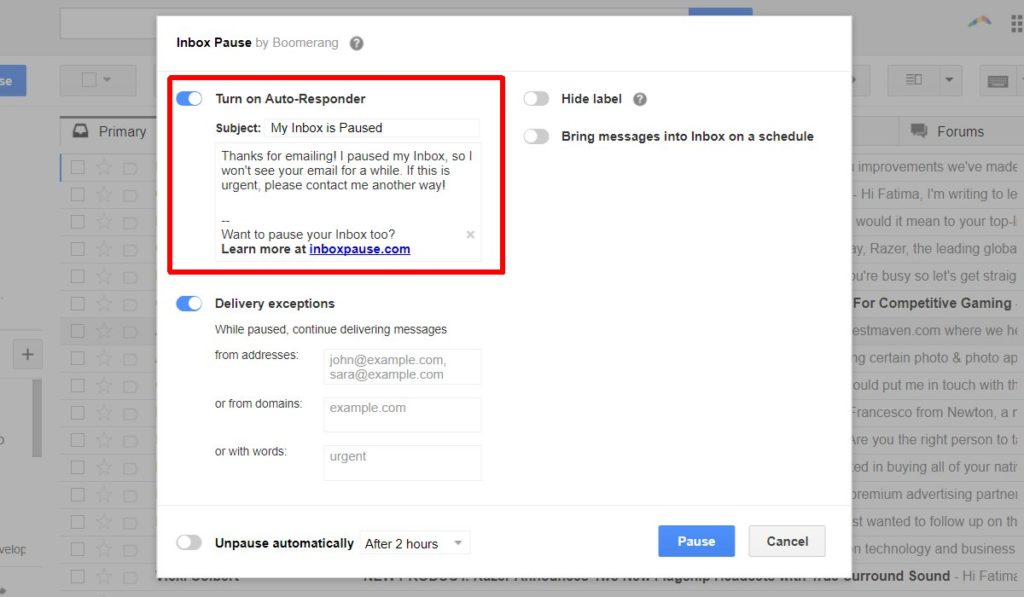Turn on Bring messages into Inbox on a schedule
This screenshot has width=1024, height=597.
pyautogui.click(x=537, y=136)
